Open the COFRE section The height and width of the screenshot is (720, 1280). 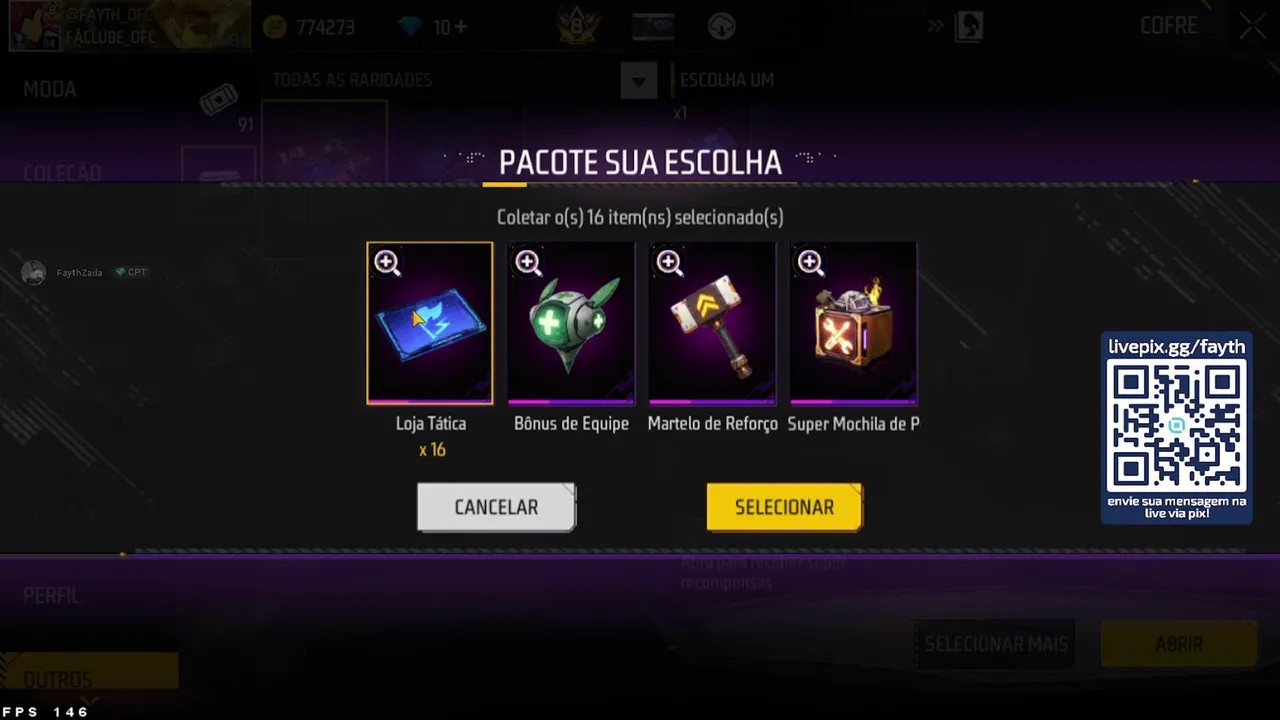pos(1168,26)
